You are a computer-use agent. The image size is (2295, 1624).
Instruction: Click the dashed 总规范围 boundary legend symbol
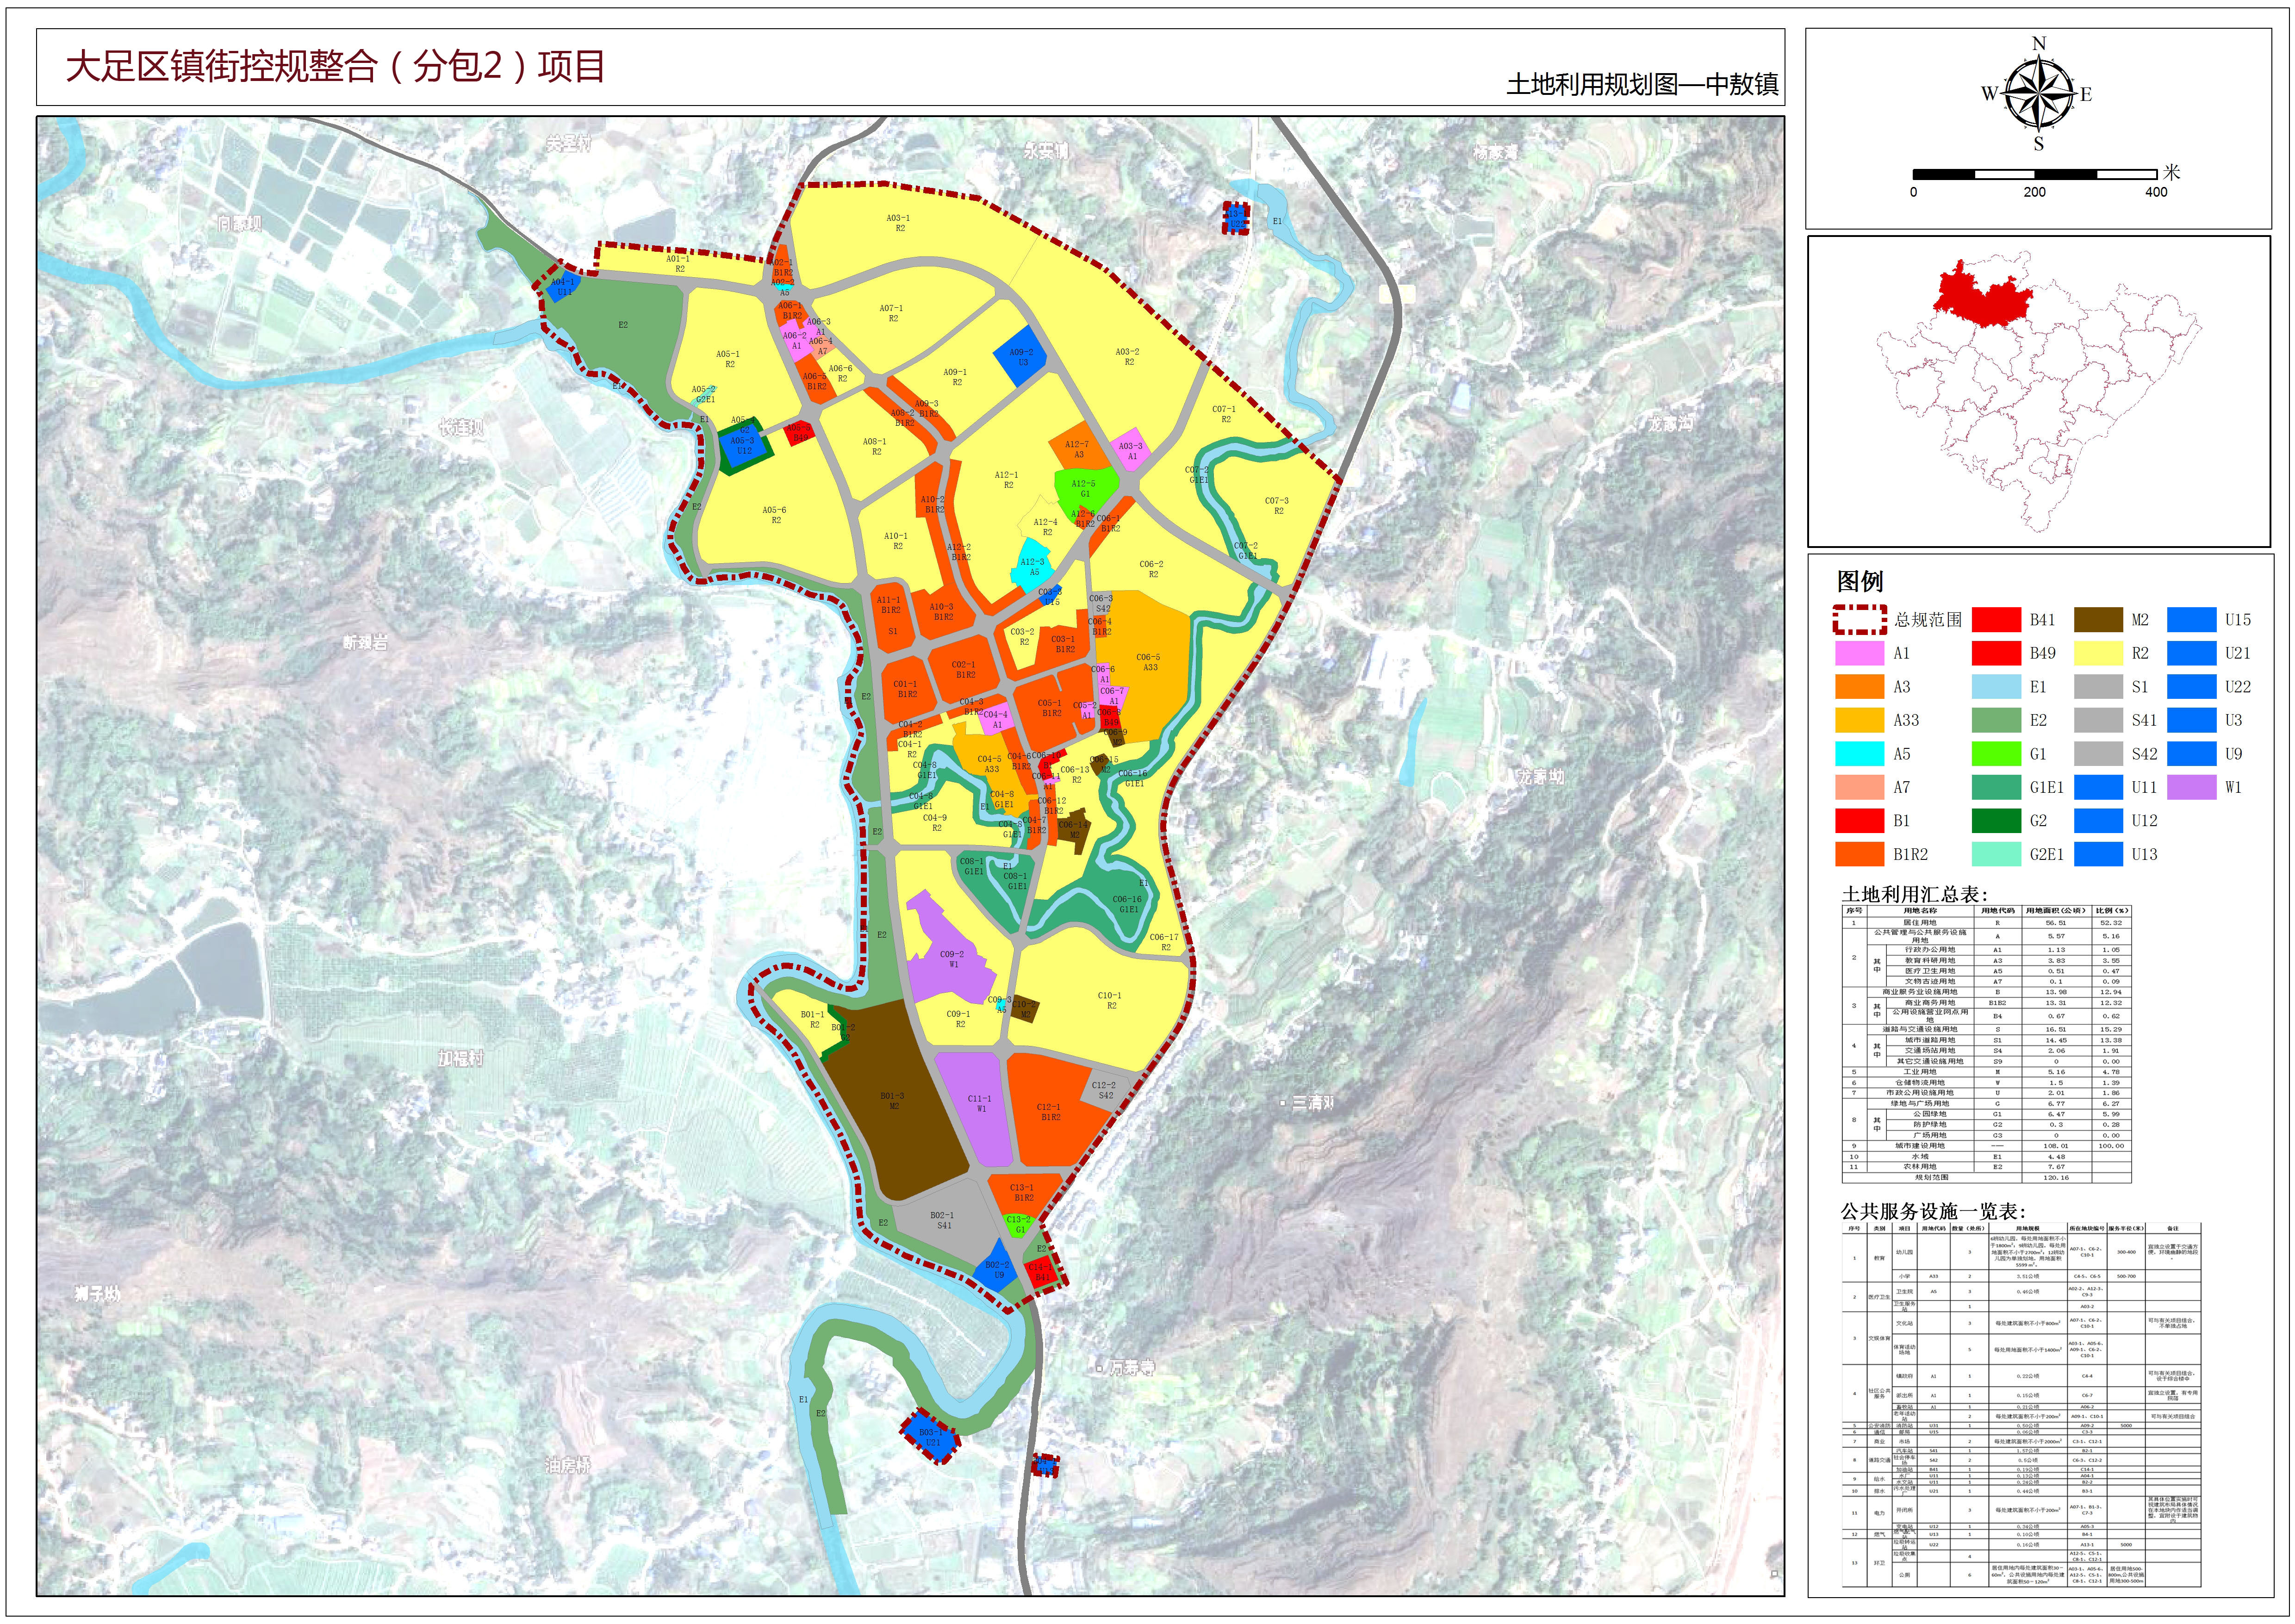tap(1859, 620)
